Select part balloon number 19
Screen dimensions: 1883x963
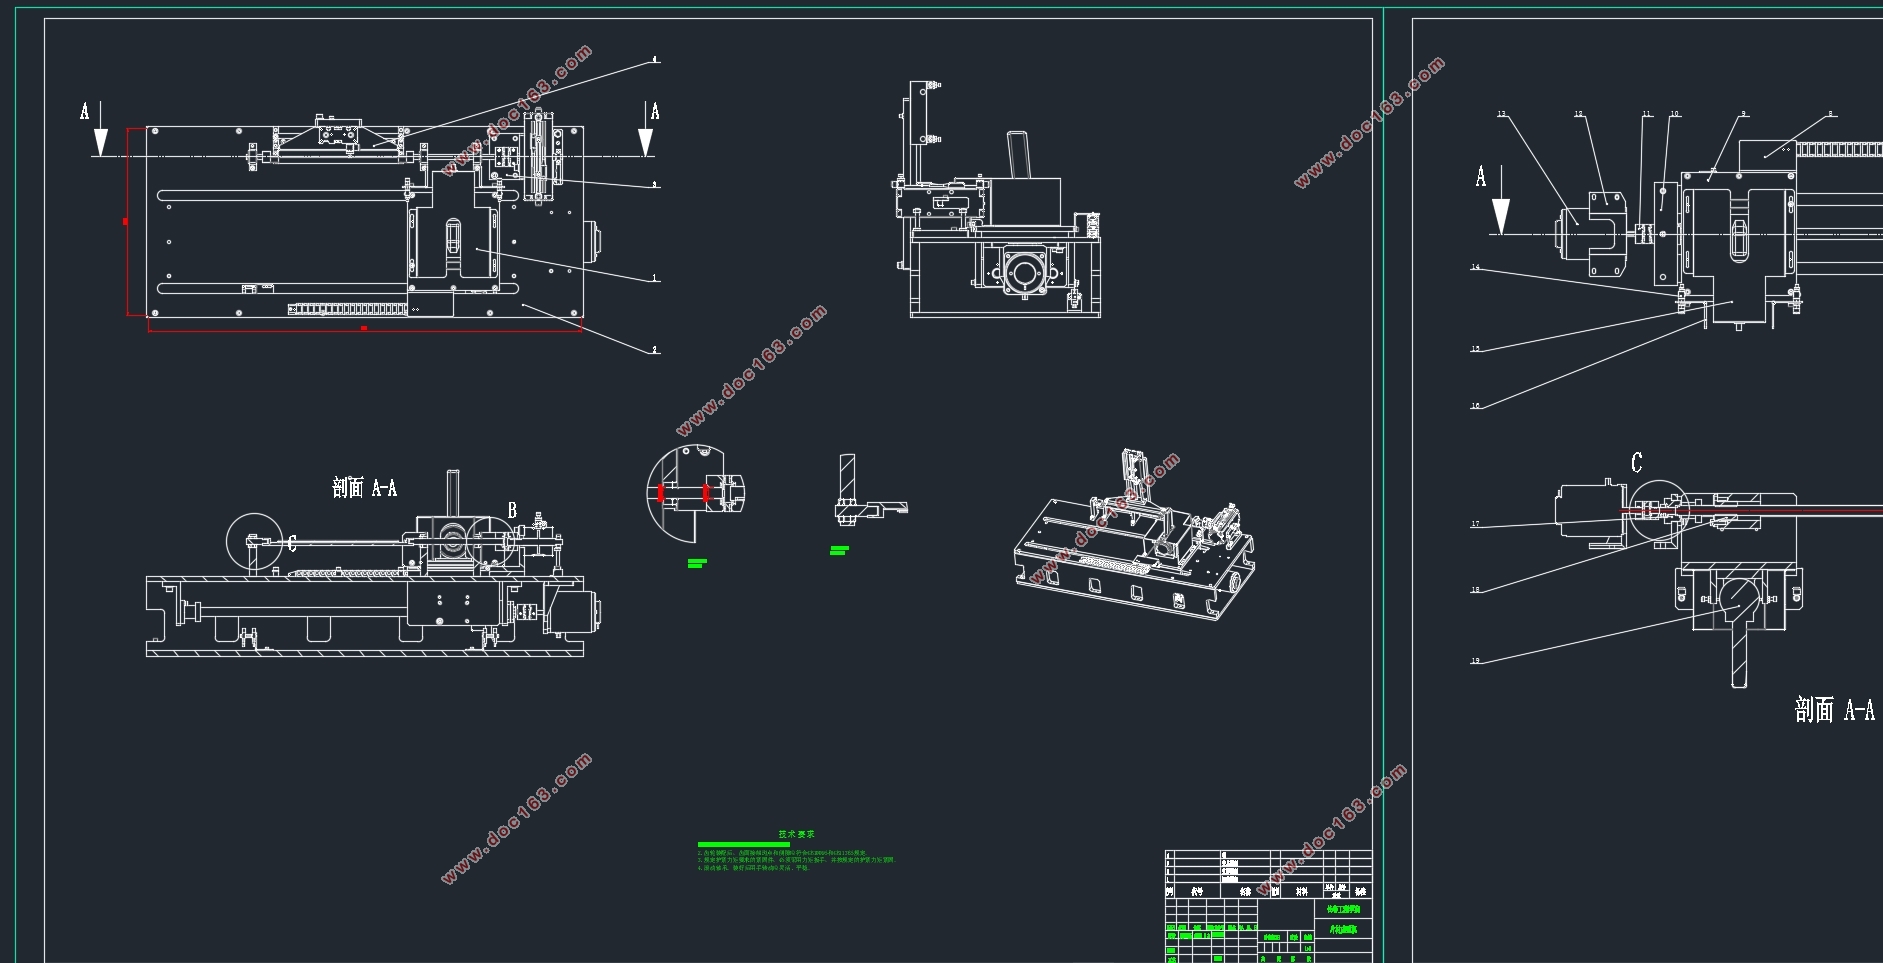[x=1475, y=661]
